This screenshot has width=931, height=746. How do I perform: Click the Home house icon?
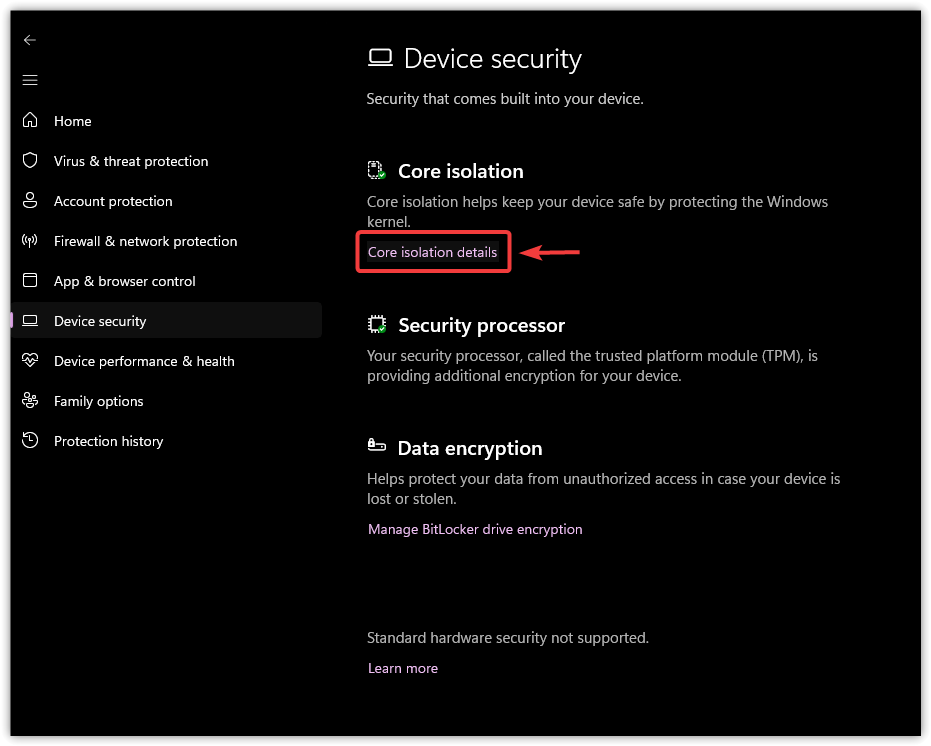click(30, 121)
